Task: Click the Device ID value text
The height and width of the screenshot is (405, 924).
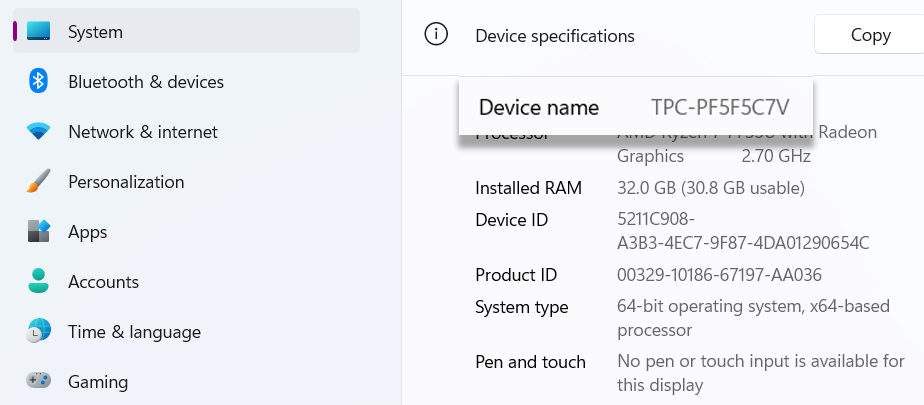Action: coord(742,231)
